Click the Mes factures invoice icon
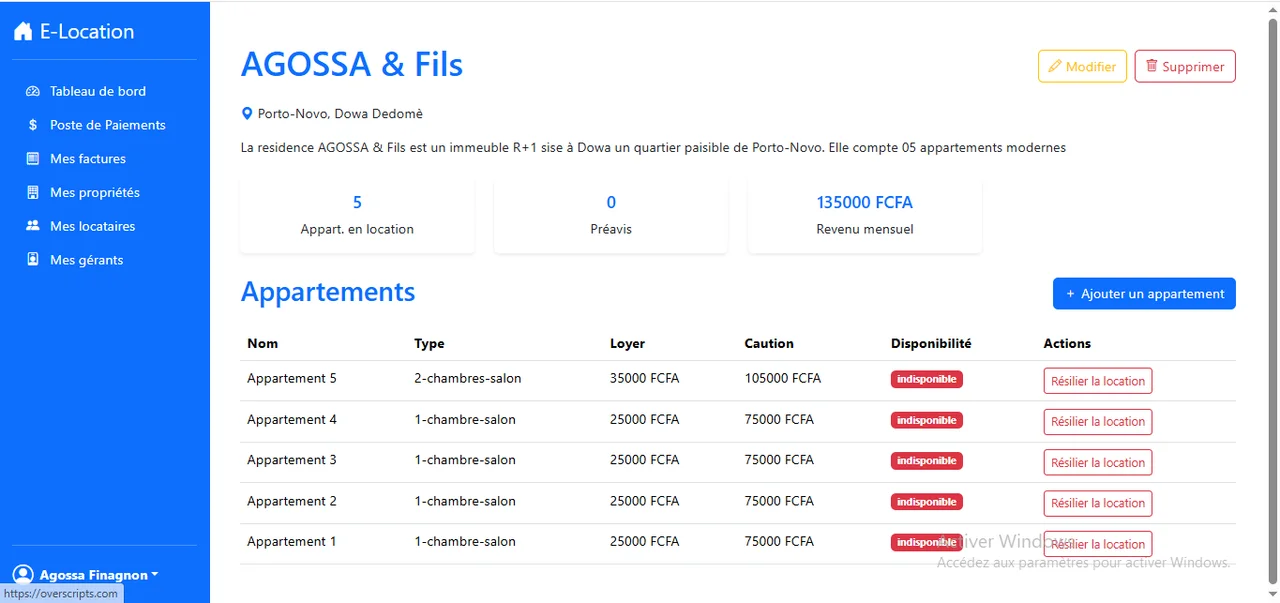Viewport: 1280px width, 603px height. coord(32,159)
